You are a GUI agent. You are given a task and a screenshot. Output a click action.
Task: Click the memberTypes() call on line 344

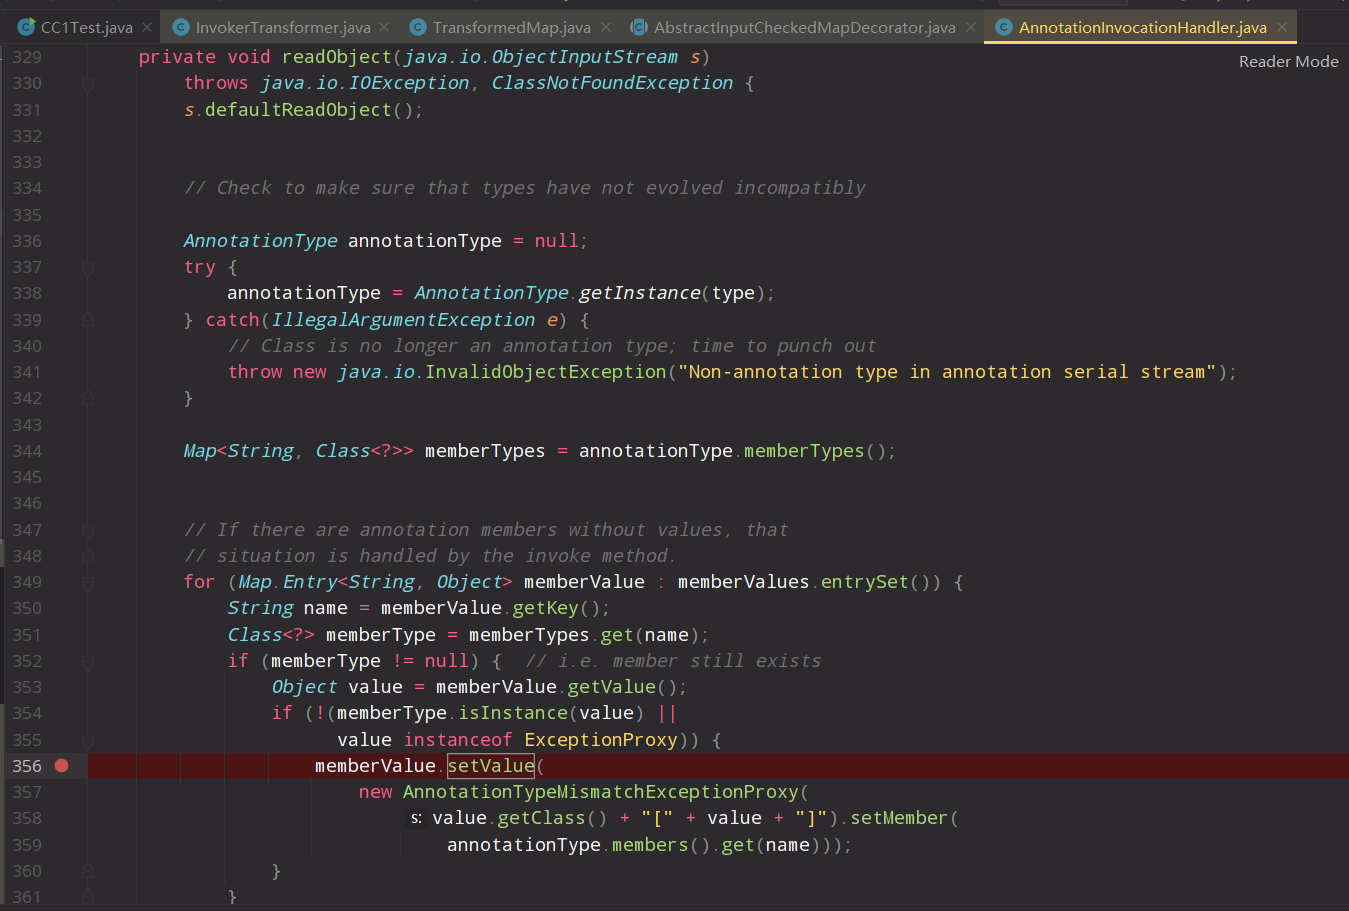(804, 451)
